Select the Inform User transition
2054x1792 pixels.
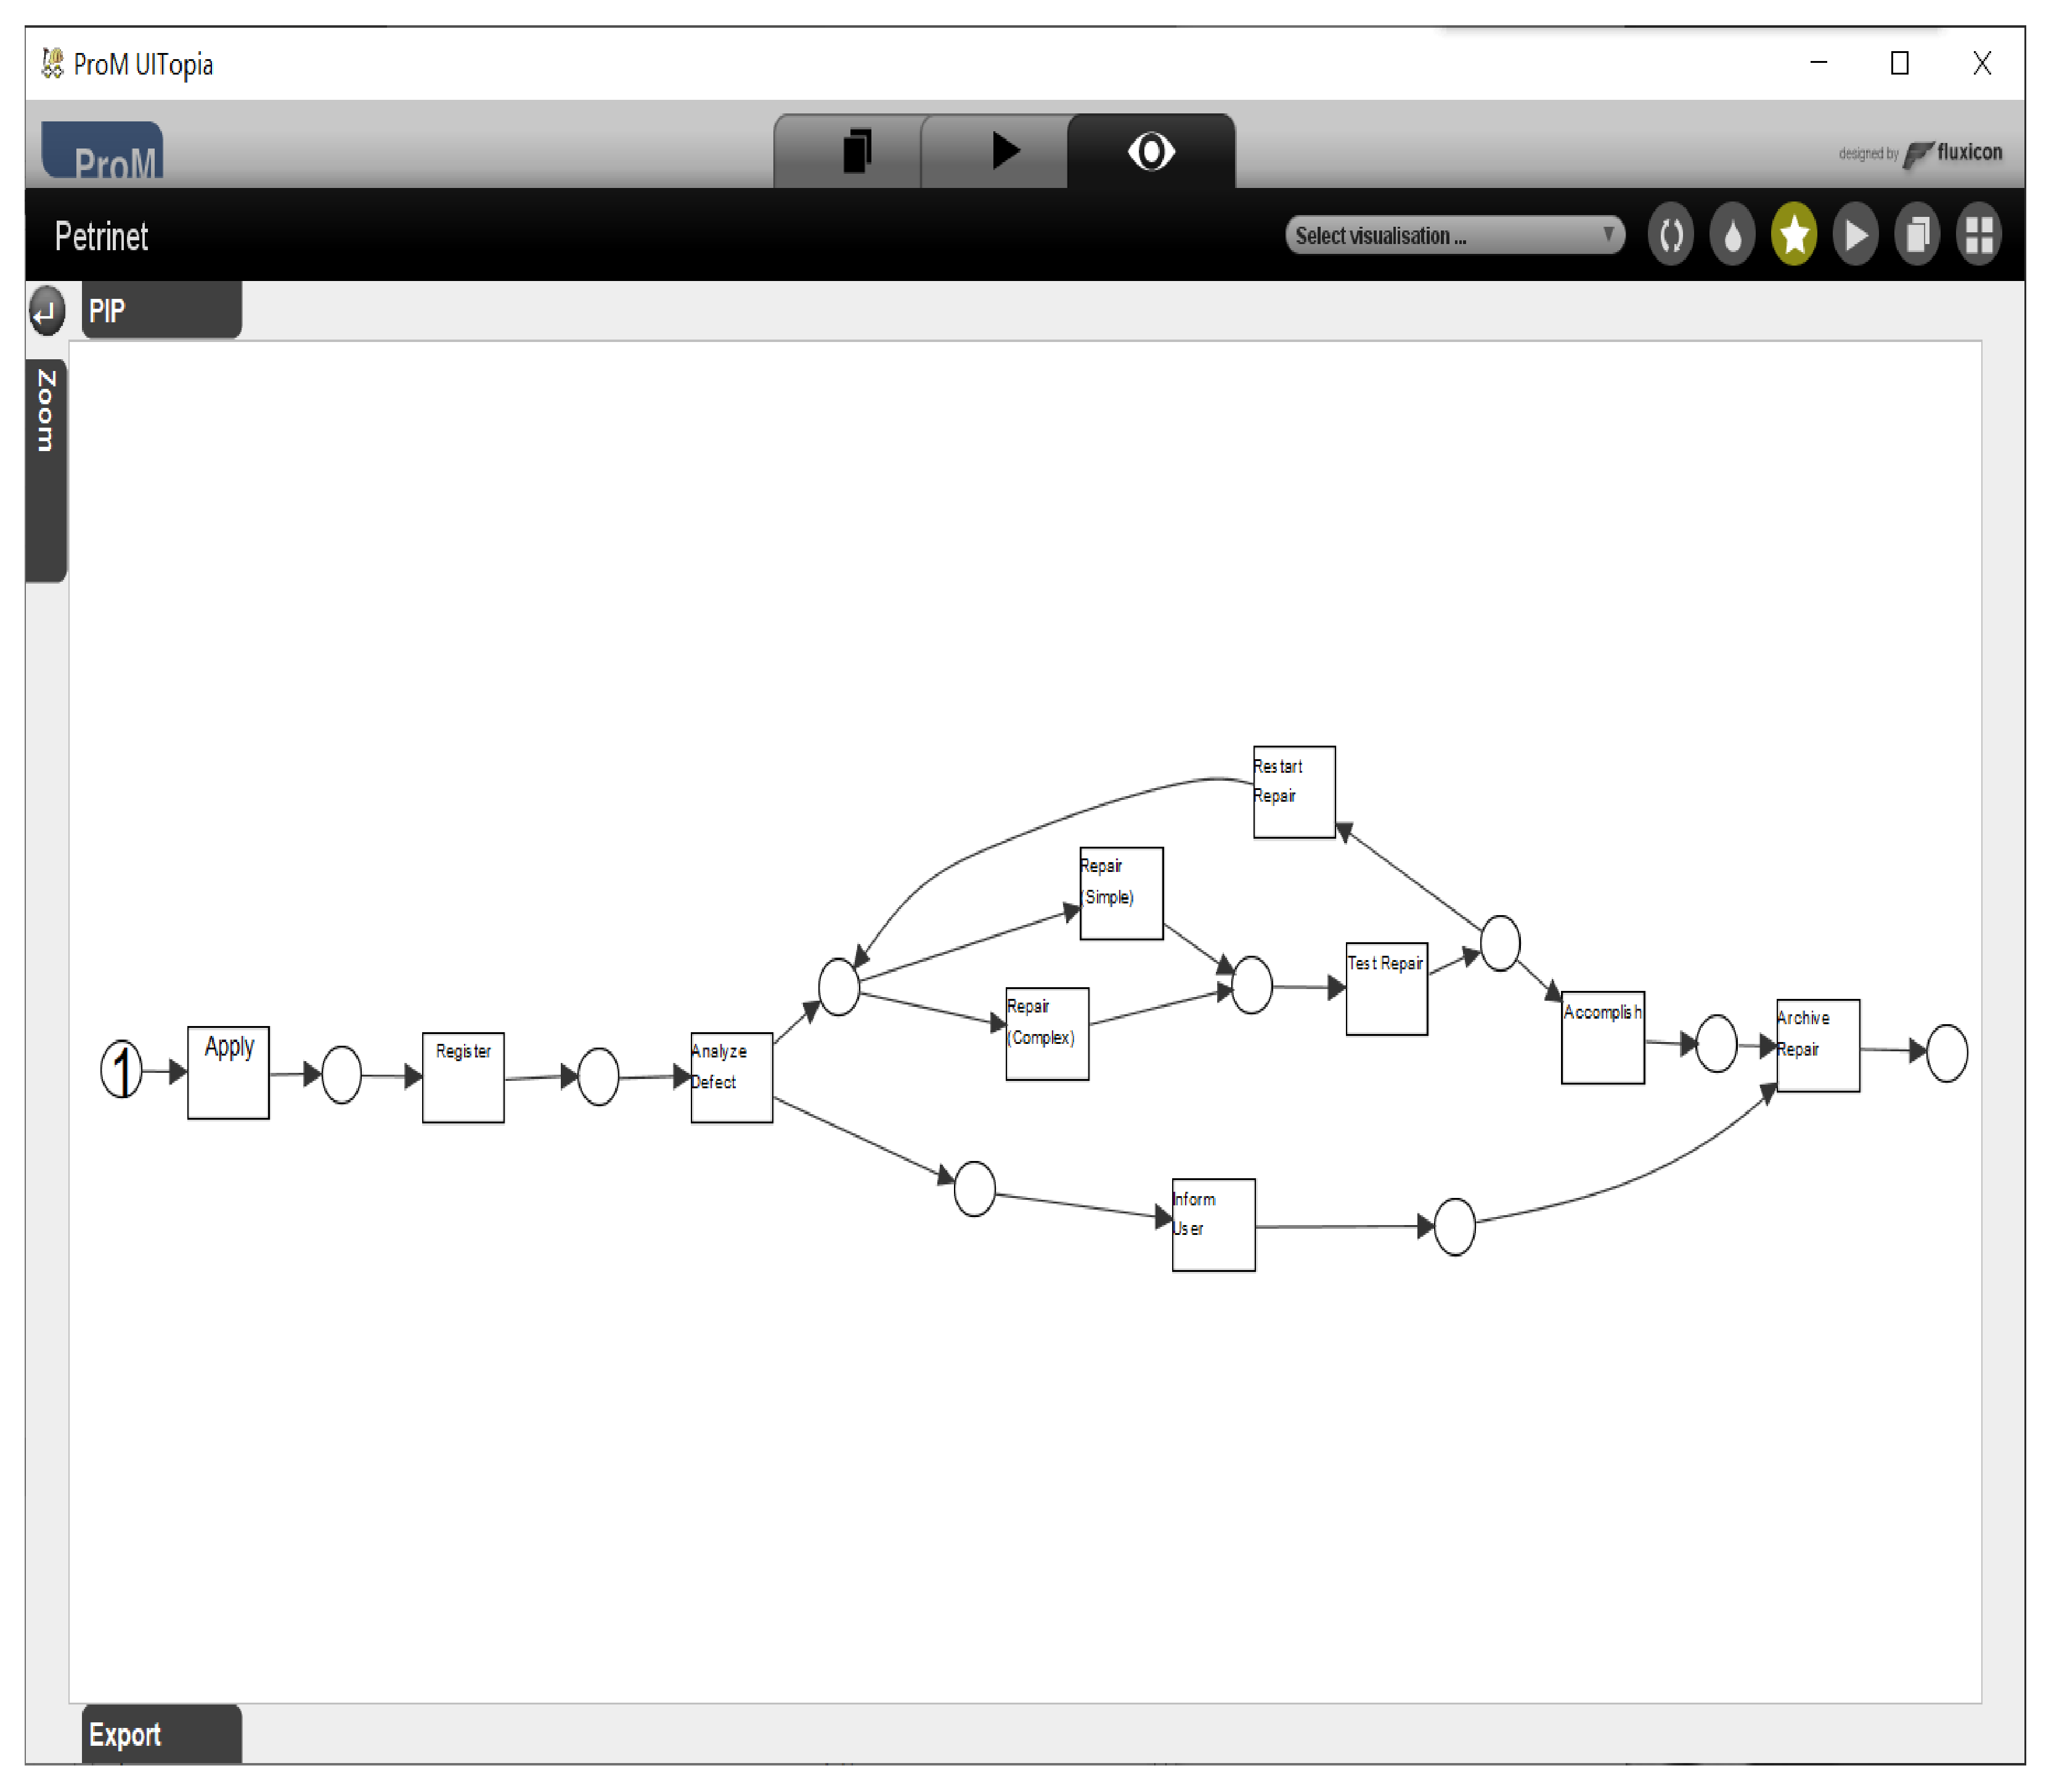1214,1226
